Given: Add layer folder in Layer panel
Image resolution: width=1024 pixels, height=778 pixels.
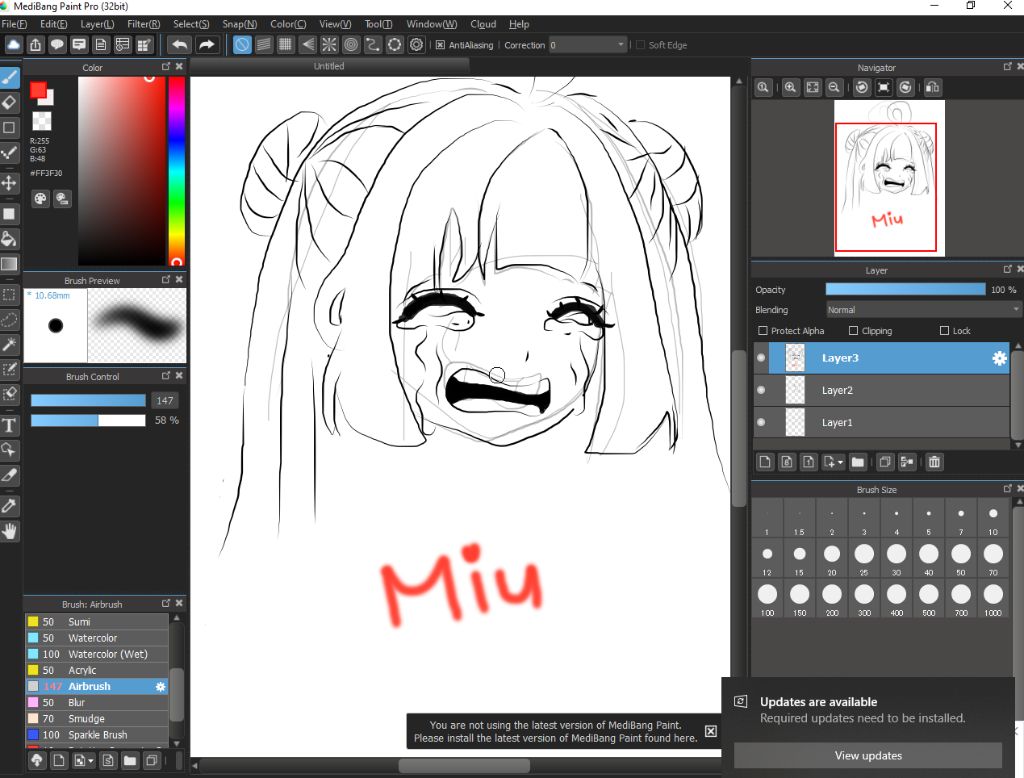Looking at the screenshot, I should [x=857, y=462].
